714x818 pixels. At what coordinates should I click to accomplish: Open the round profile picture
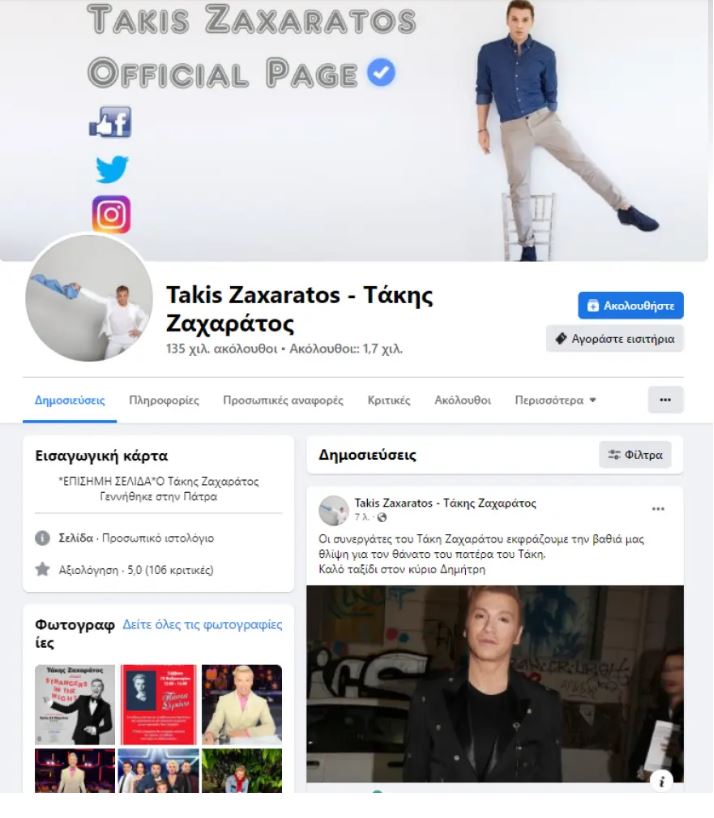[89, 298]
